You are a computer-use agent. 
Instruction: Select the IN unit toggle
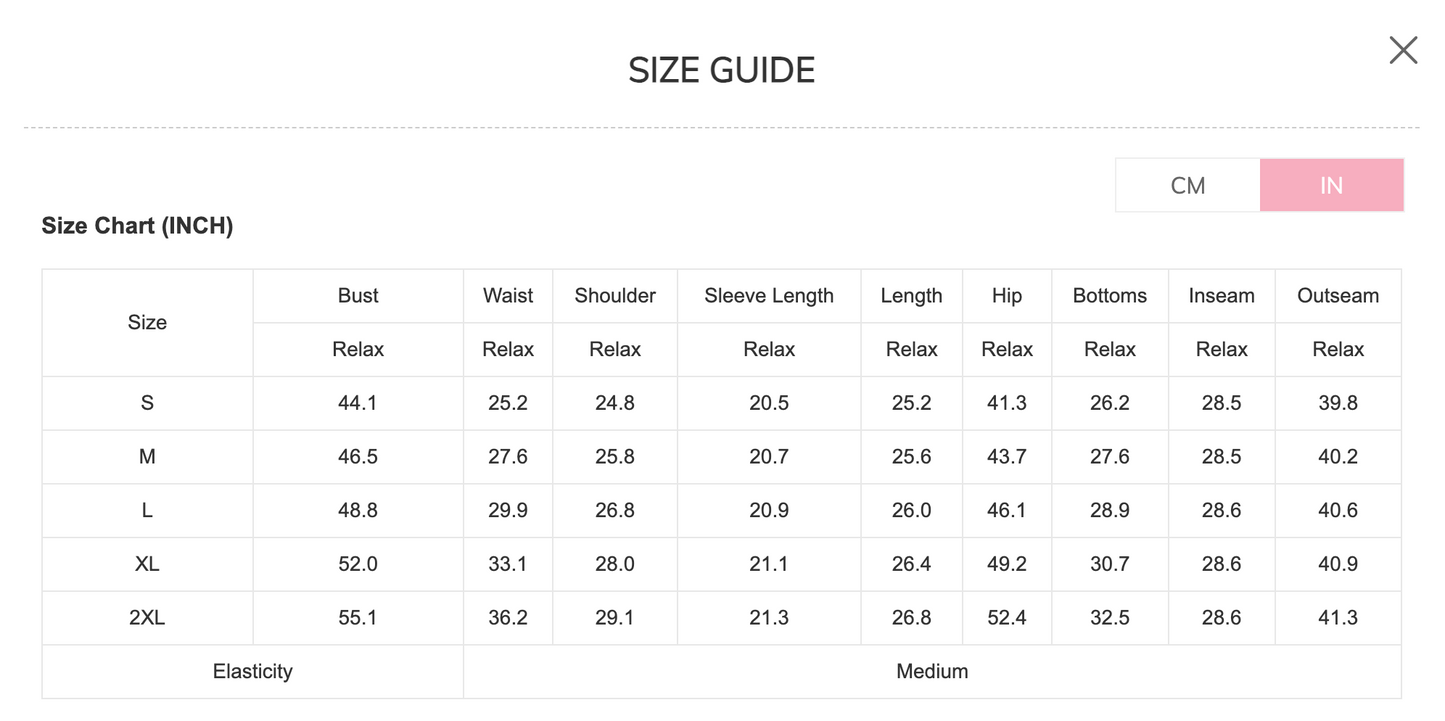tap(1331, 185)
